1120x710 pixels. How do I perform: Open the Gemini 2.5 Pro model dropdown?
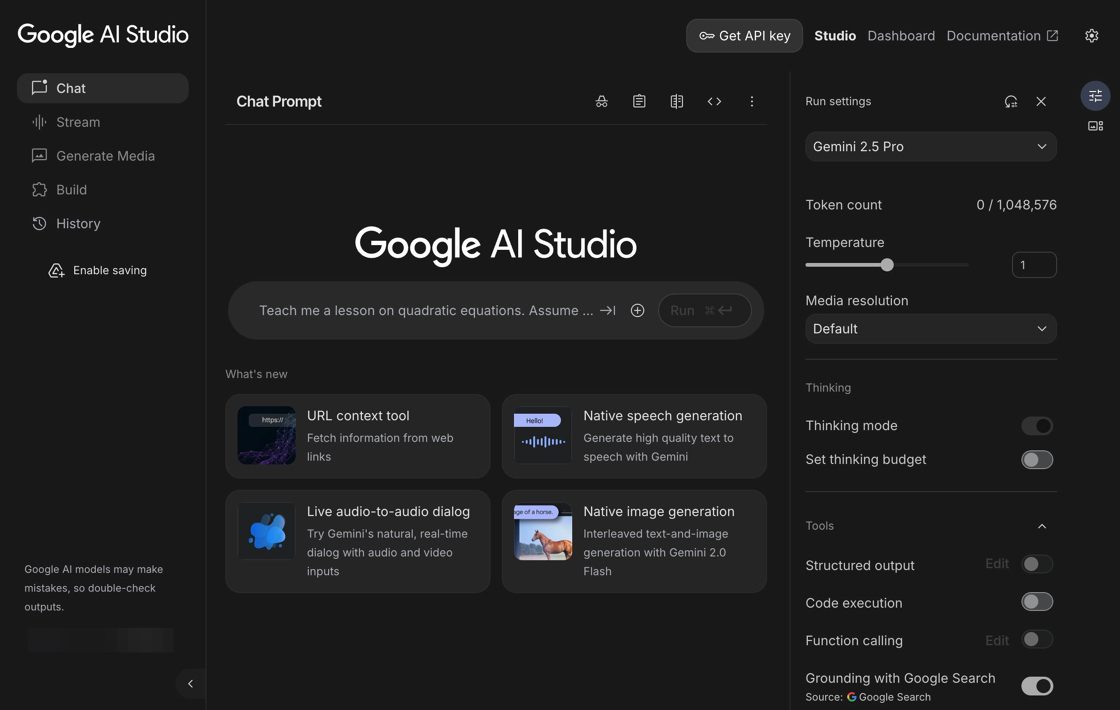[x=930, y=147]
